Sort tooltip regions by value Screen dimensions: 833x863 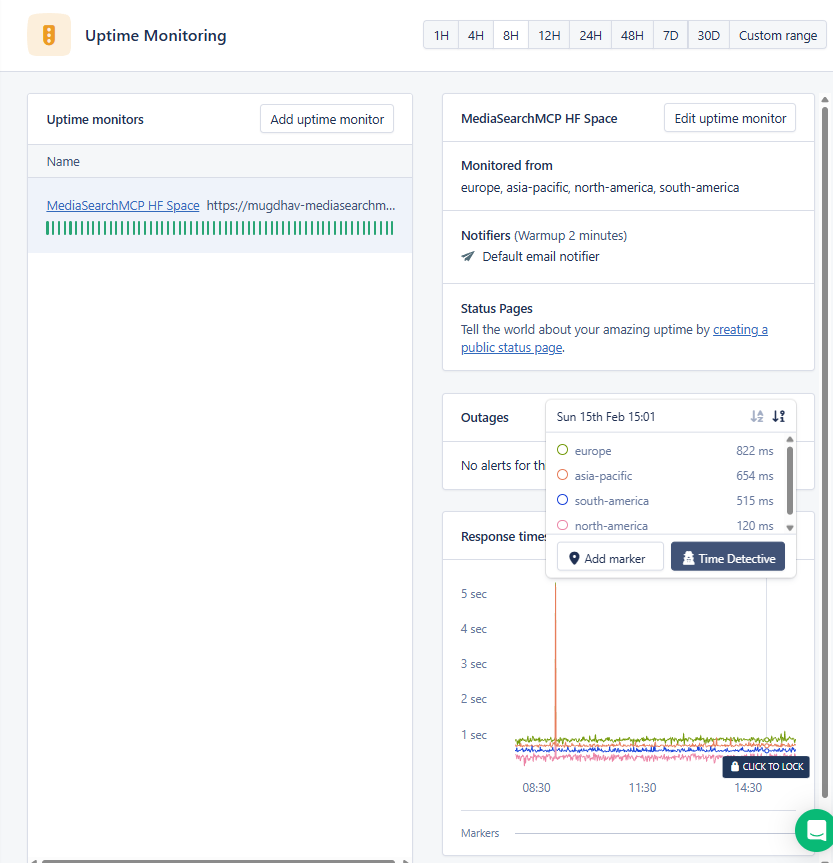(x=779, y=416)
